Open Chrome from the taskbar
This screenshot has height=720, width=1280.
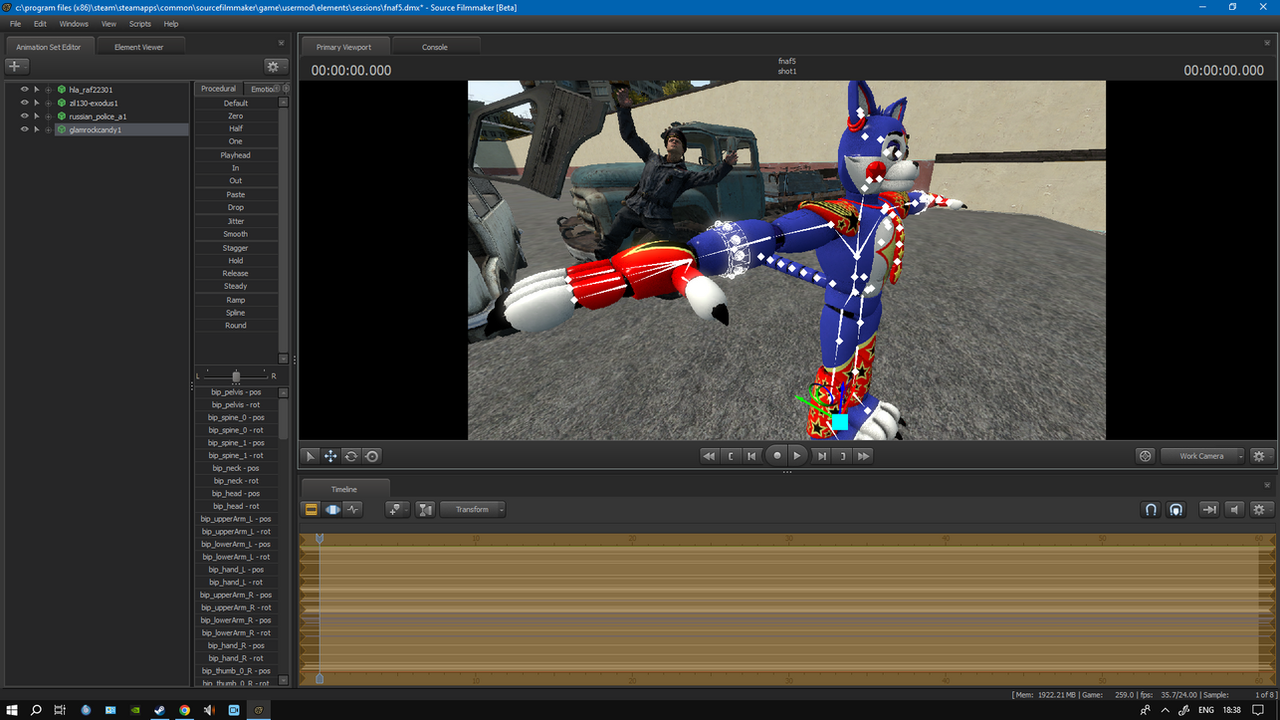tap(185, 710)
